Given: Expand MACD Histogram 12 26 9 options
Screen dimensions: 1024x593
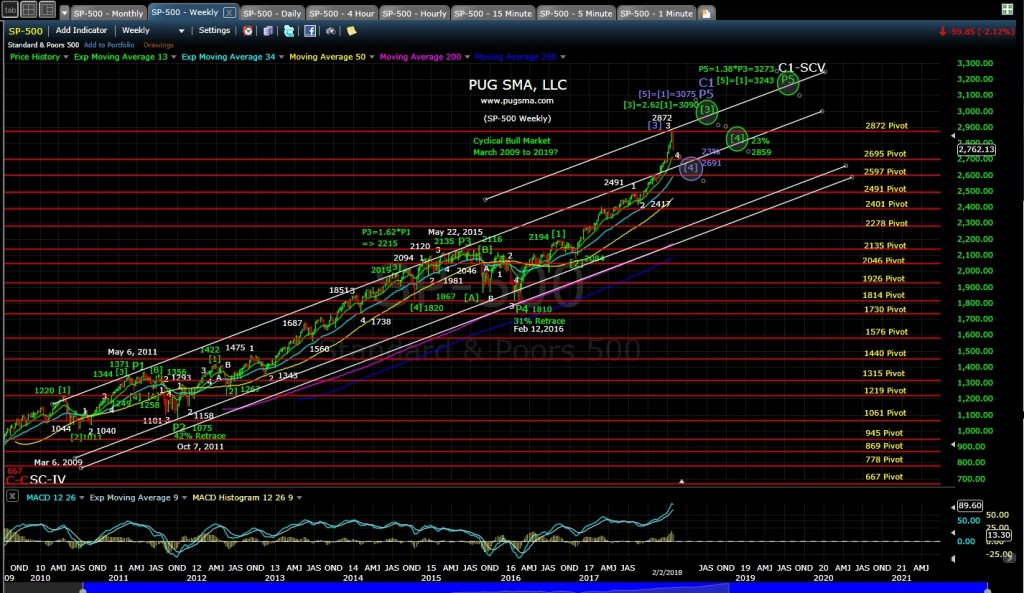Looking at the screenshot, I should pyautogui.click(x=300, y=498).
